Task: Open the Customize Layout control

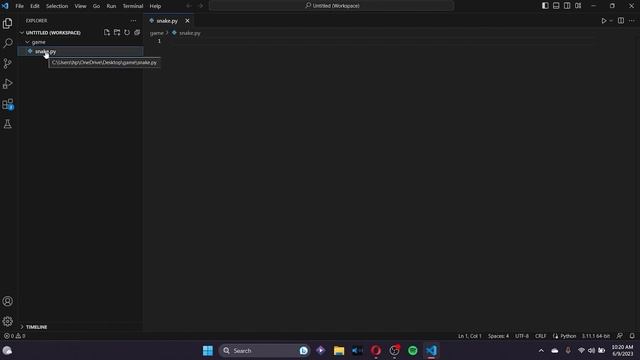Action: [x=578, y=6]
